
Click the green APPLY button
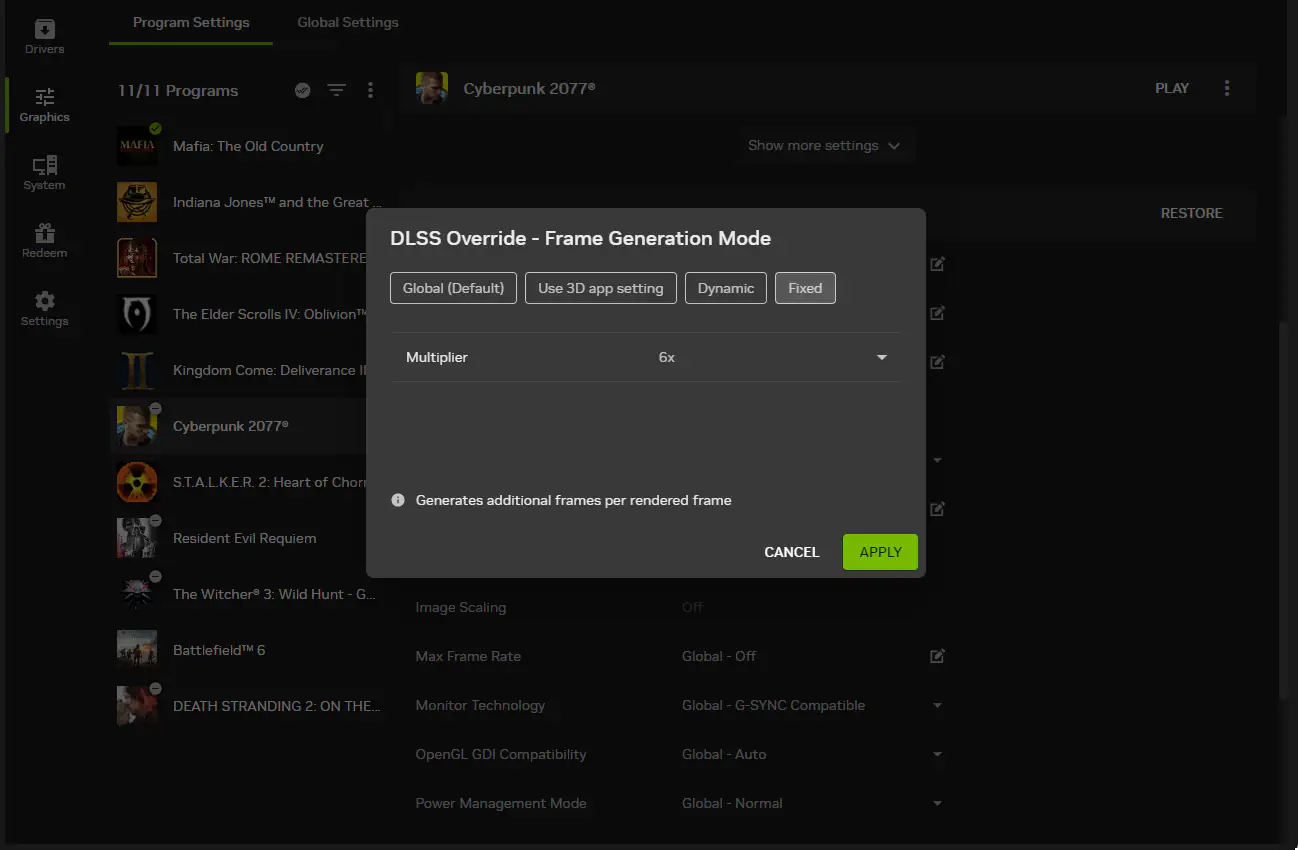[x=880, y=552]
